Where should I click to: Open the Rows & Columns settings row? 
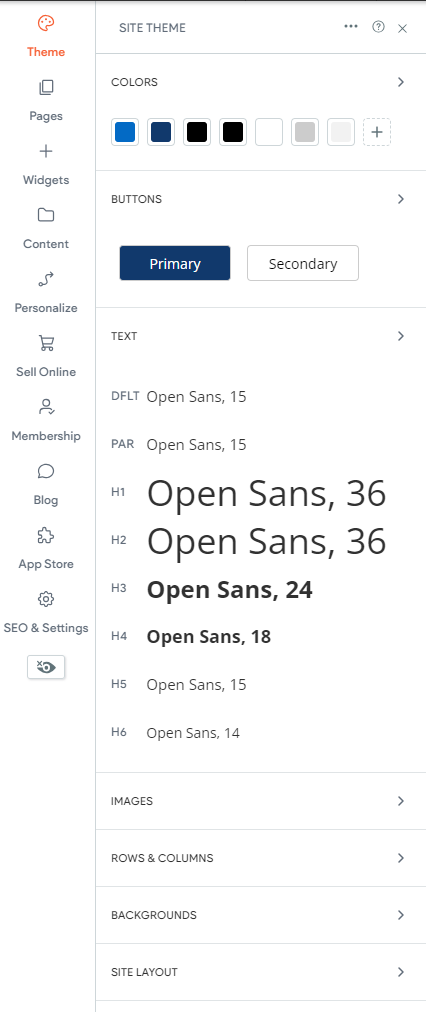tap(261, 858)
